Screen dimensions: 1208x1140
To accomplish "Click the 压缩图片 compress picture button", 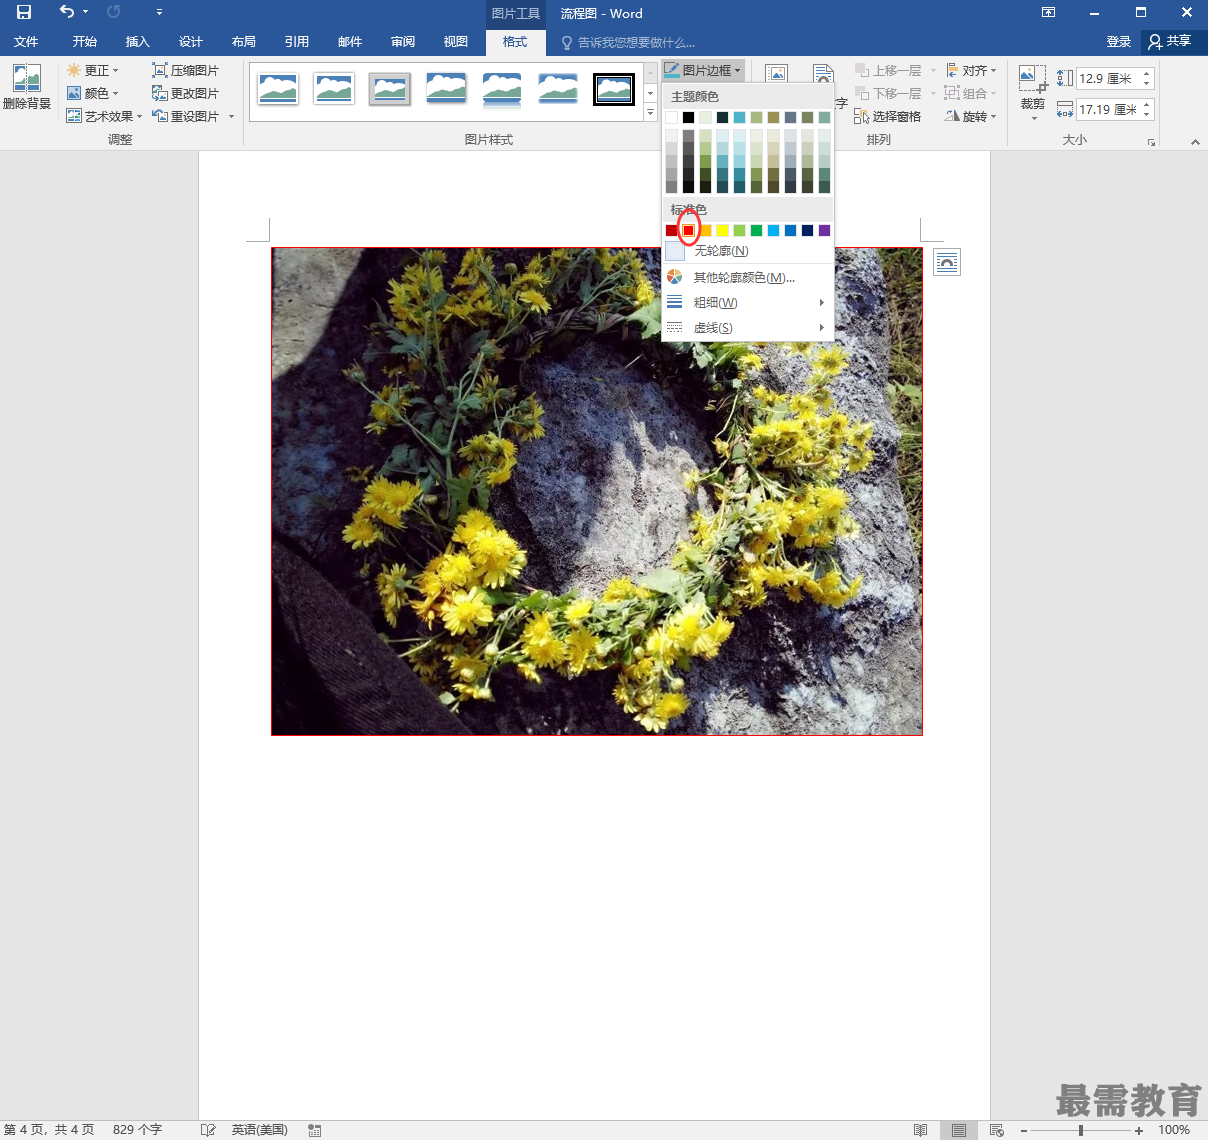I will (186, 70).
